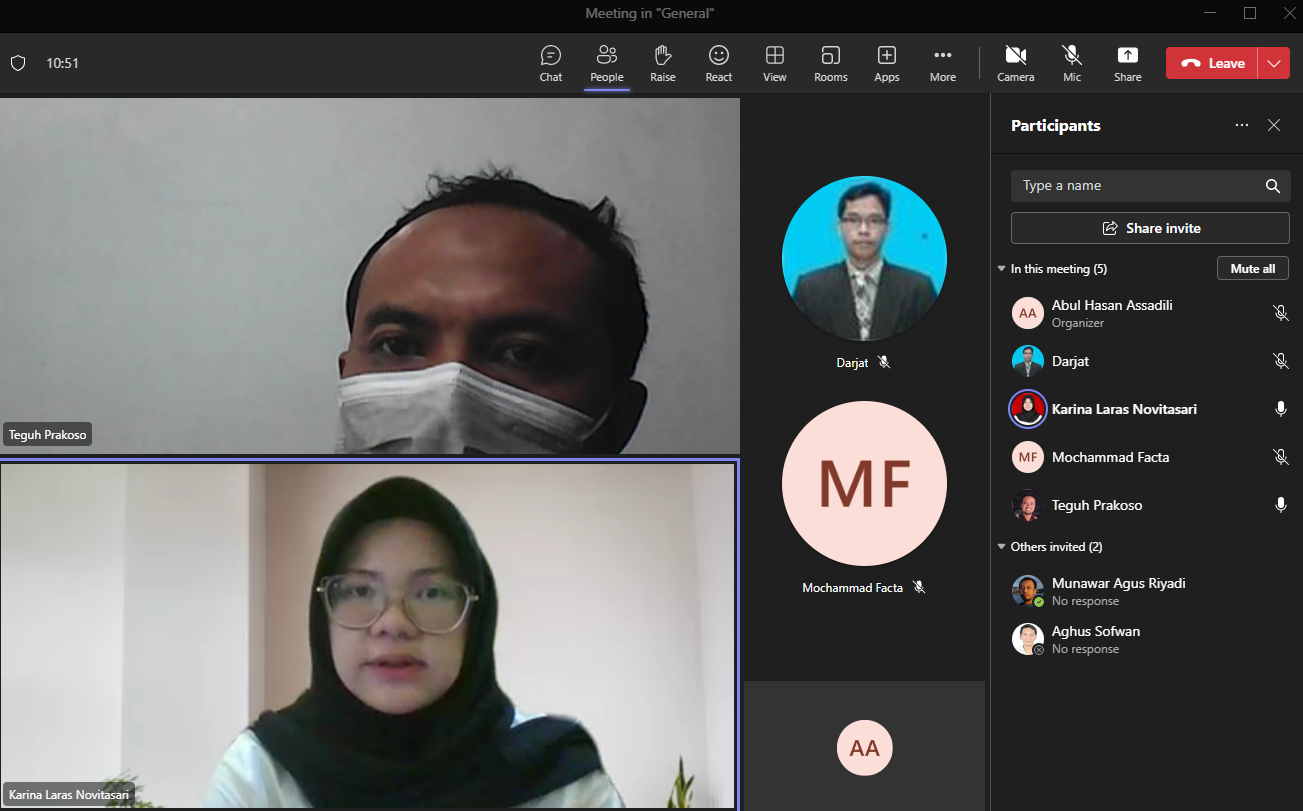Open the dropdown arrow beside Leave
Screen dimensions: 1303x811
pos(1273,63)
